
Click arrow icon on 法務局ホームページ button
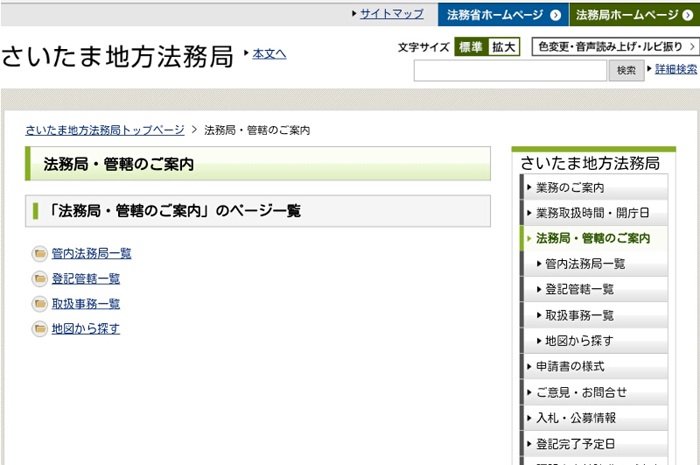point(688,15)
